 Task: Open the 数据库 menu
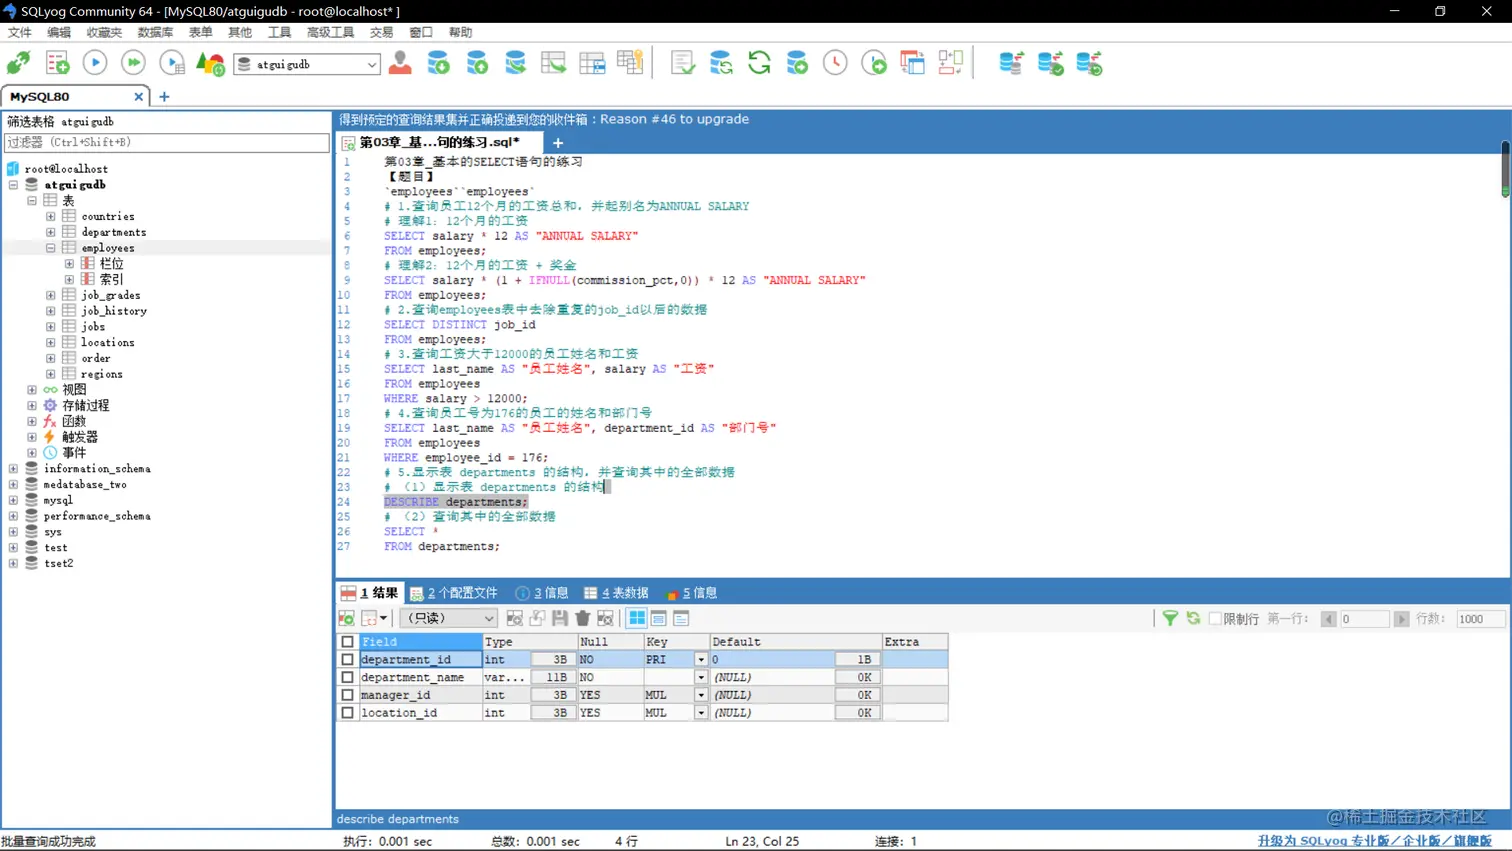click(x=155, y=33)
